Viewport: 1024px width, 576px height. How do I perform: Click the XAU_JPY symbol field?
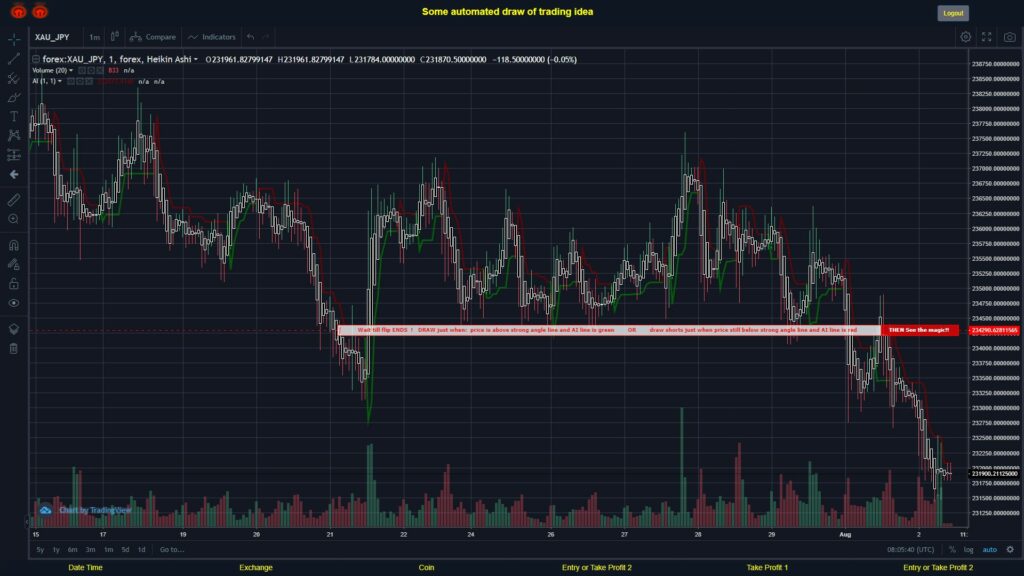tap(52, 37)
